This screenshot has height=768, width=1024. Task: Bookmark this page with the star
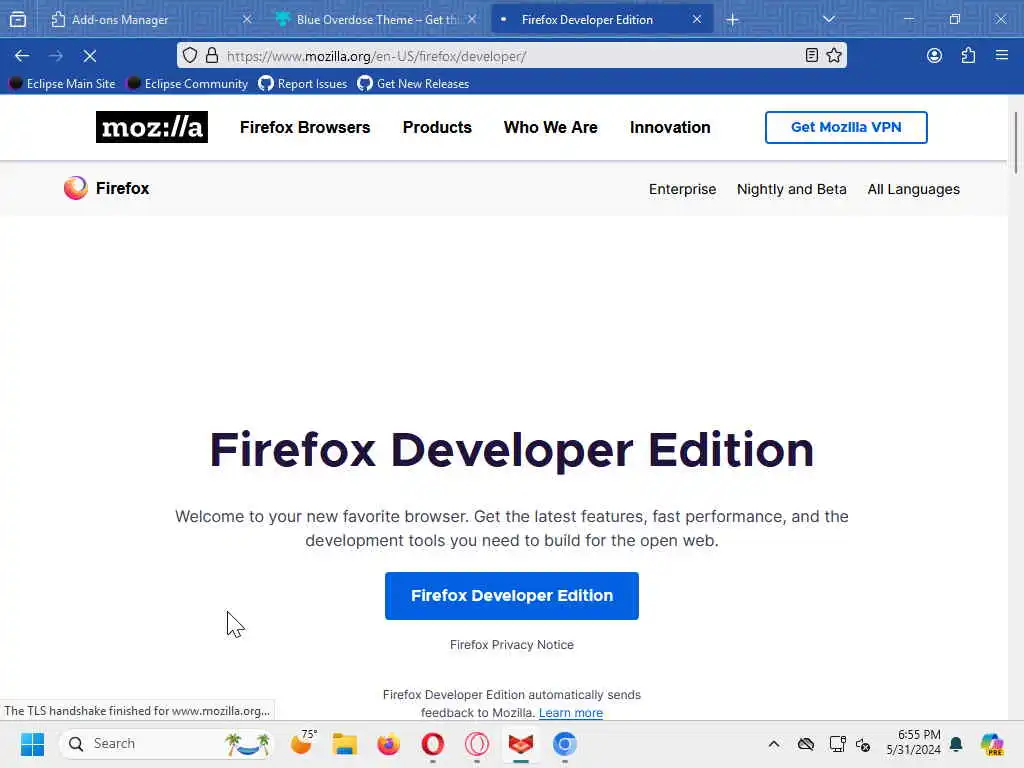834,56
